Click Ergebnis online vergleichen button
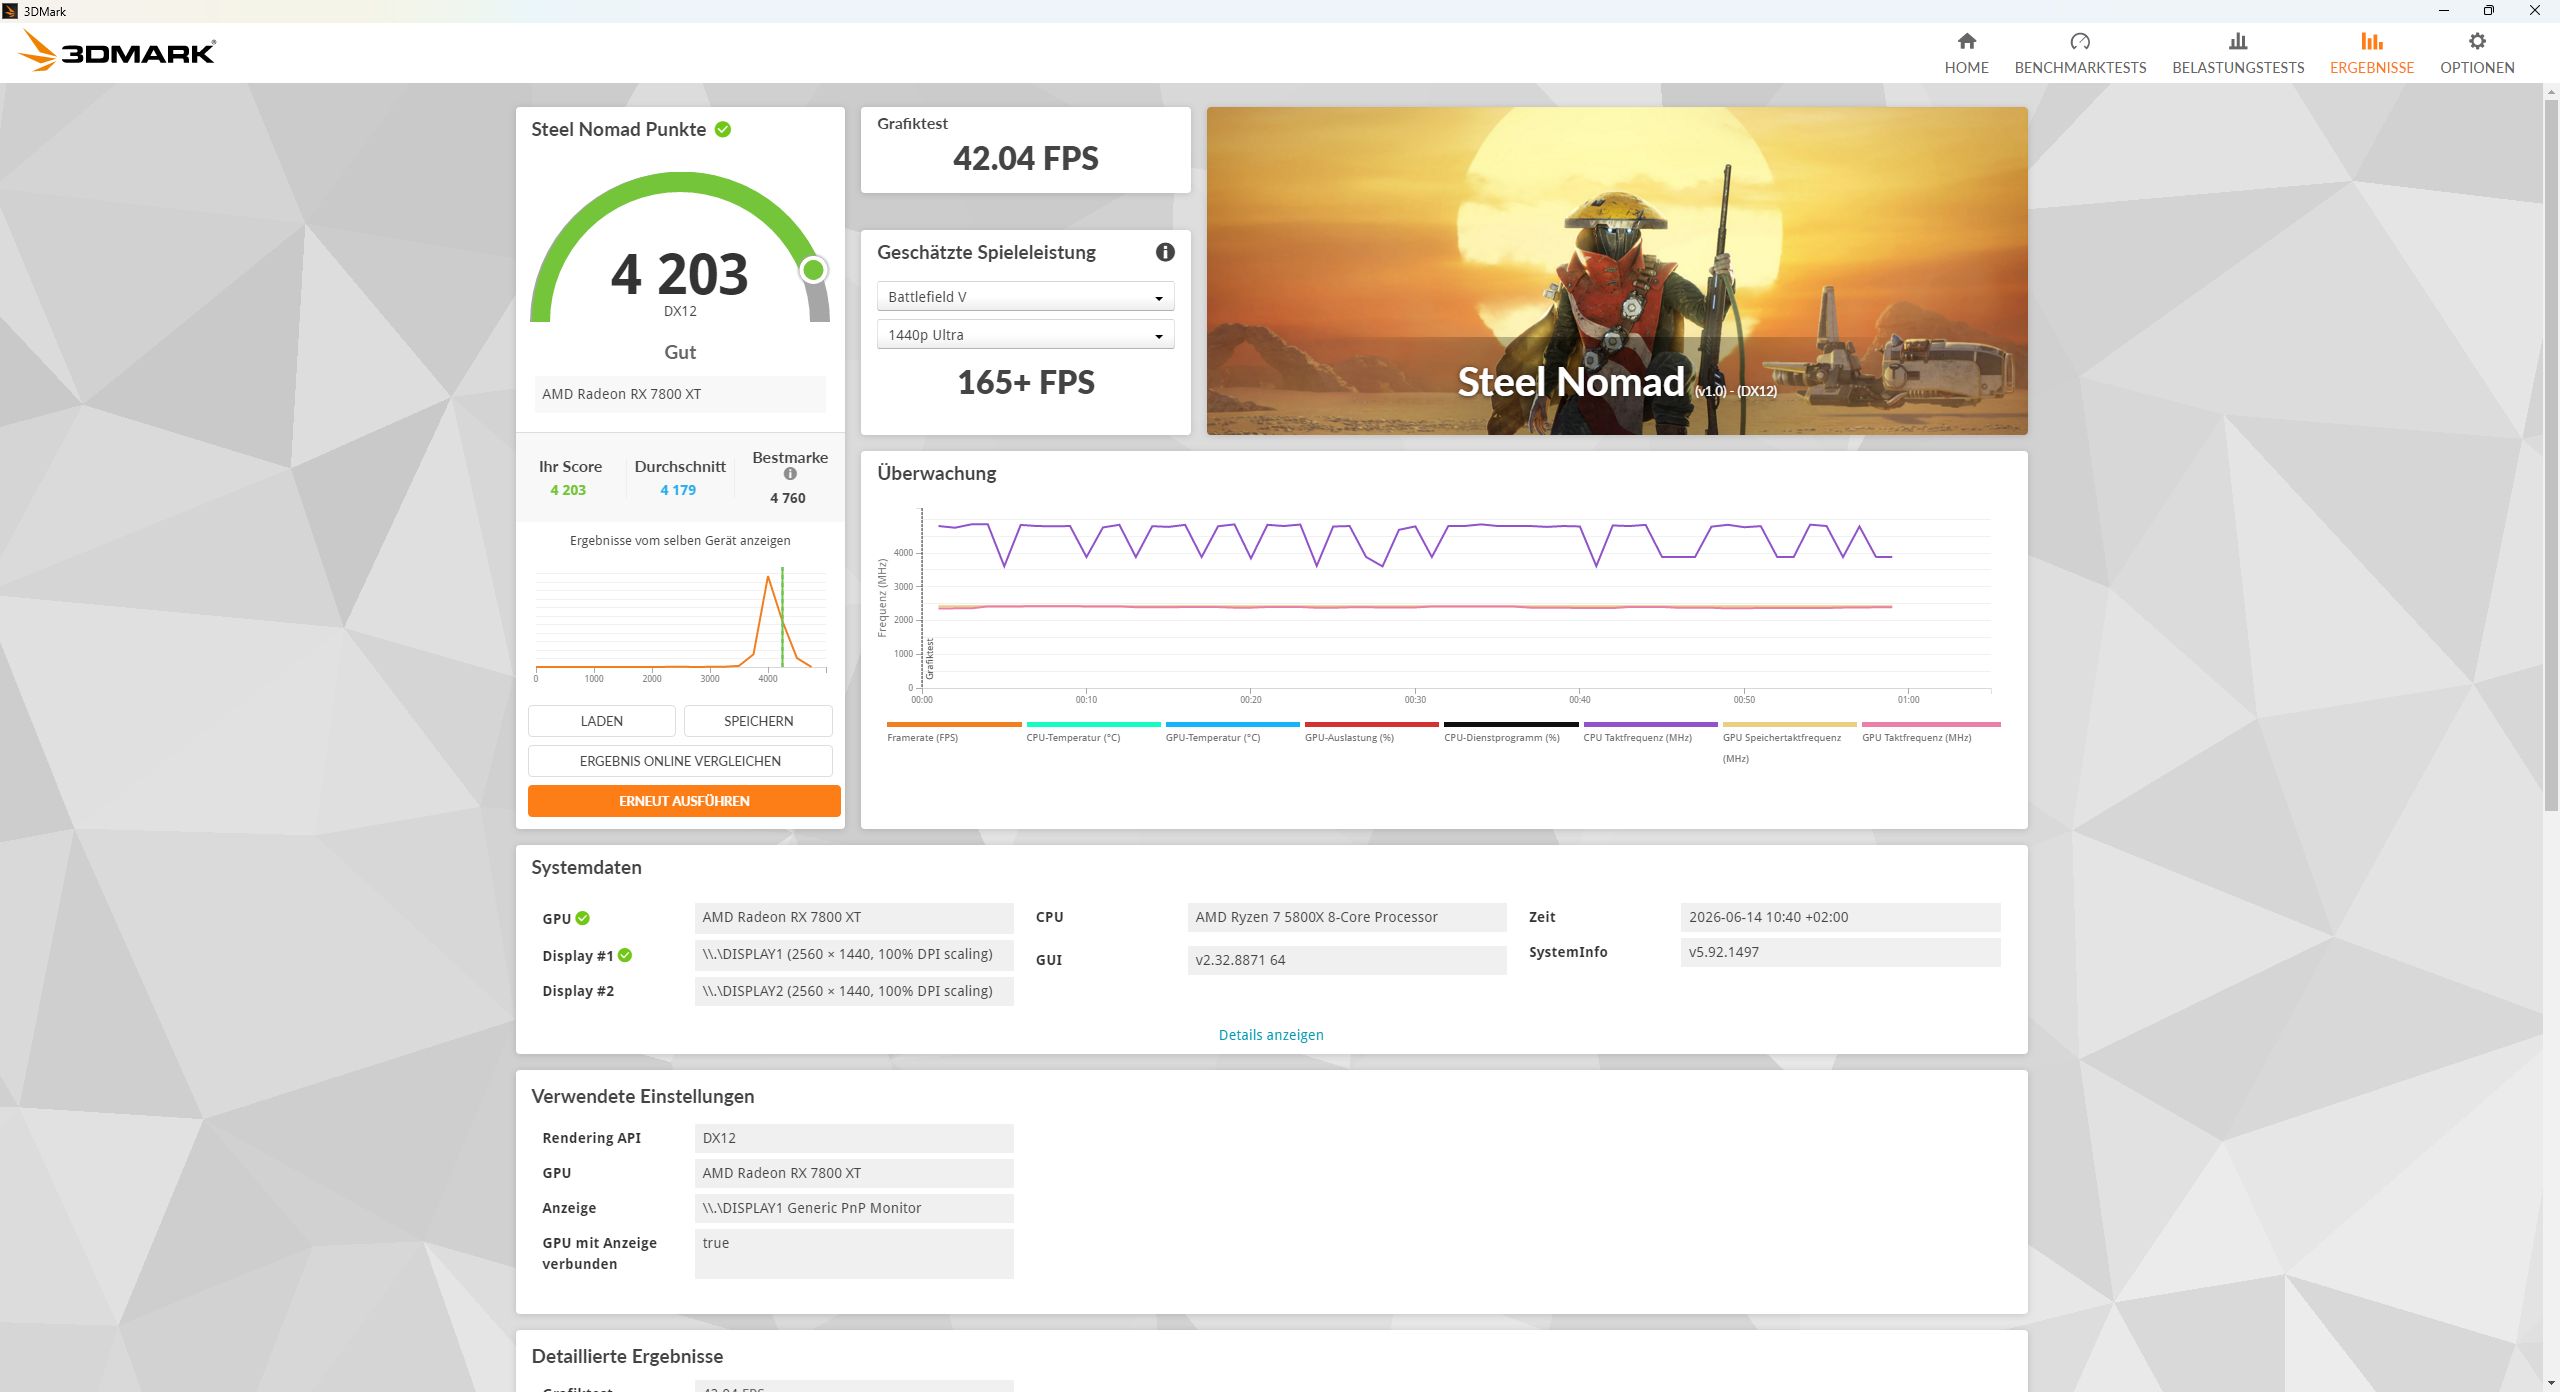2560x1392 pixels. coord(680,761)
